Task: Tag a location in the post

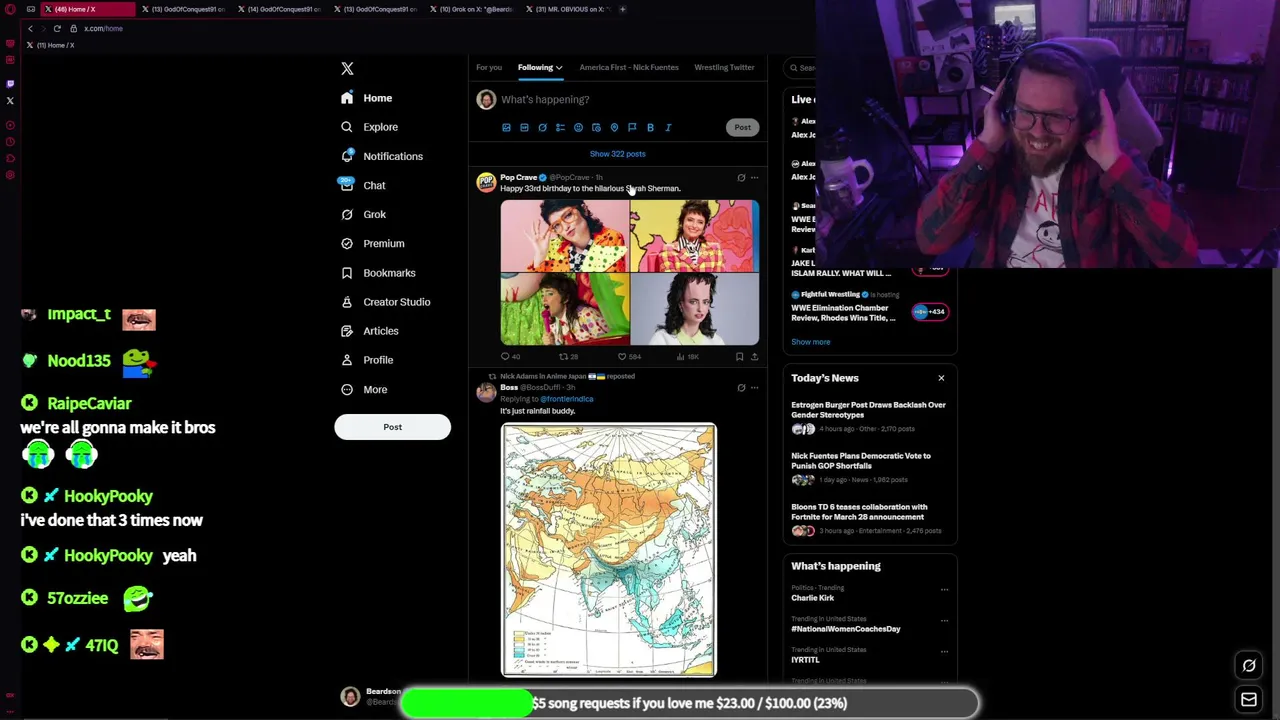Action: (614, 128)
